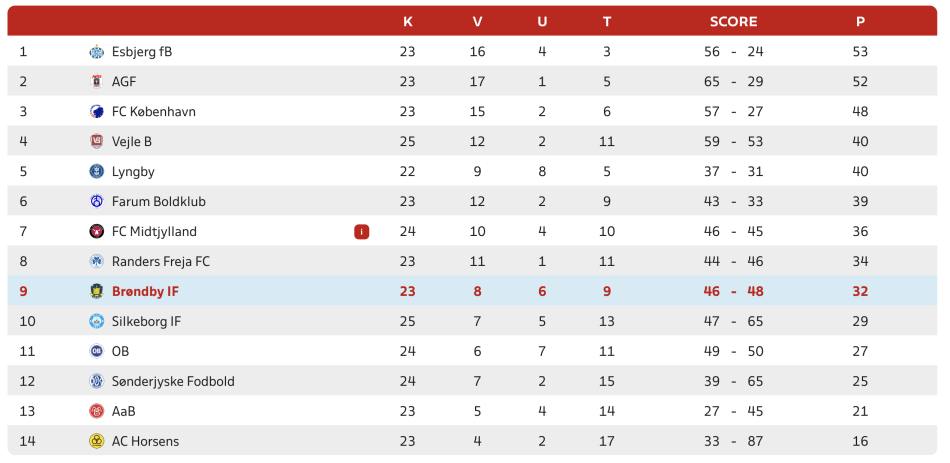Viewport: 950px width, 463px height.
Task: Click the FC København logo icon
Action: (x=96, y=112)
